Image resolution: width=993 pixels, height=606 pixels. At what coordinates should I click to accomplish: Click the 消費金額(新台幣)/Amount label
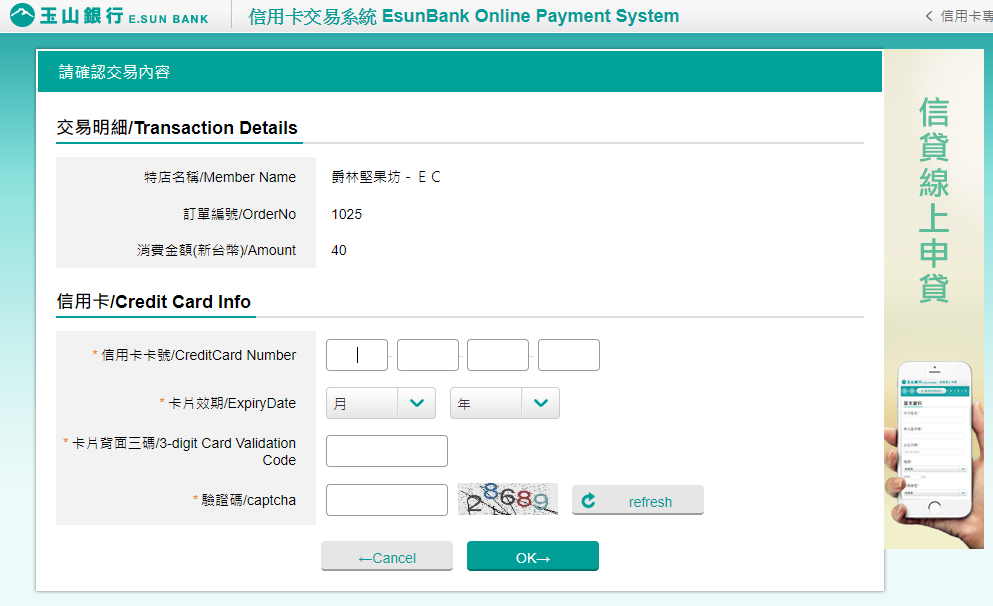[x=216, y=250]
